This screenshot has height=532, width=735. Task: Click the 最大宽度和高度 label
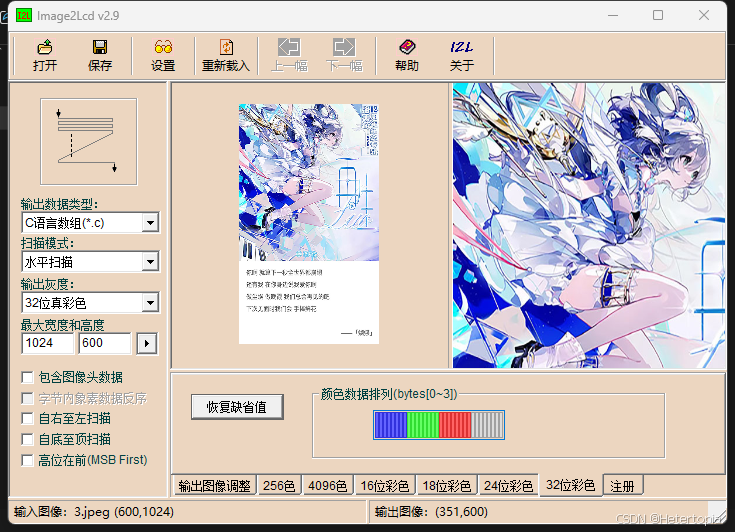(x=62, y=325)
